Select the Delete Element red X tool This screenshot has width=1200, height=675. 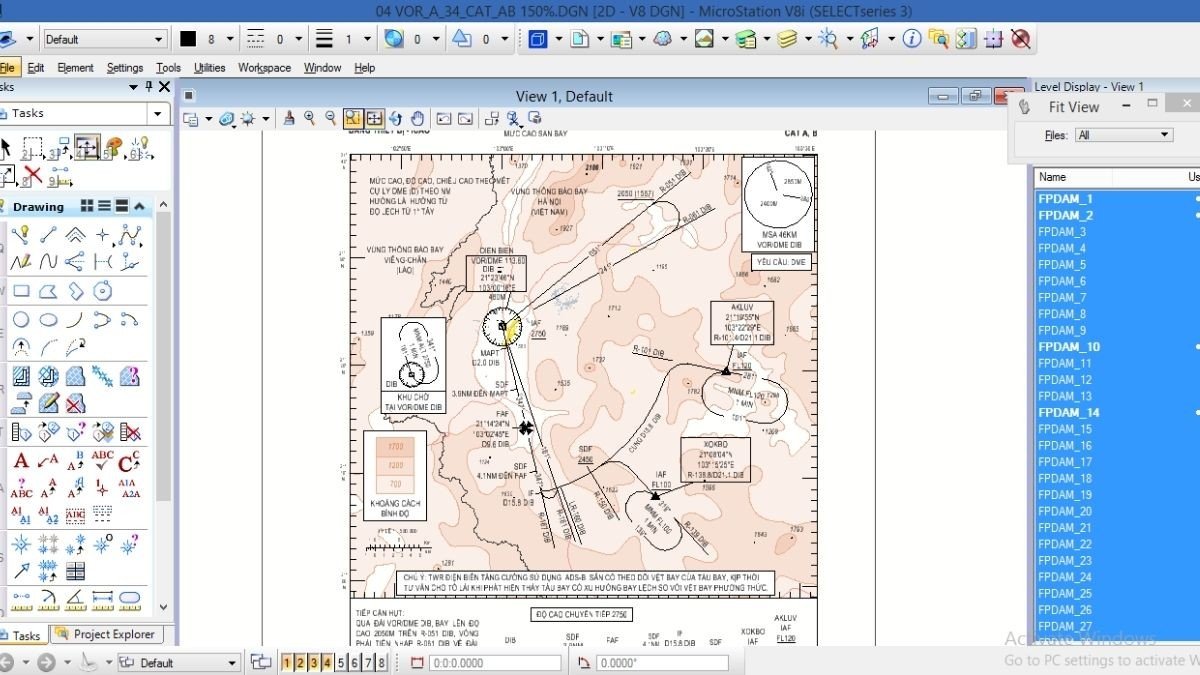pos(32,176)
